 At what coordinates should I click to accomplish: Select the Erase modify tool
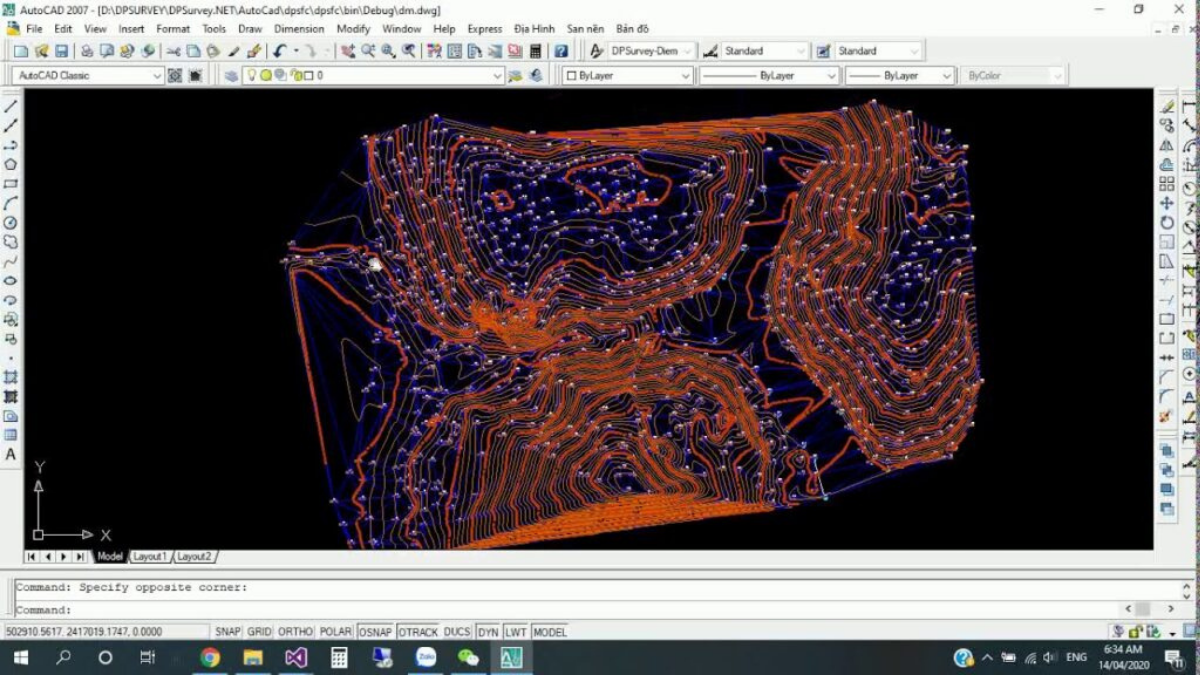click(1167, 107)
